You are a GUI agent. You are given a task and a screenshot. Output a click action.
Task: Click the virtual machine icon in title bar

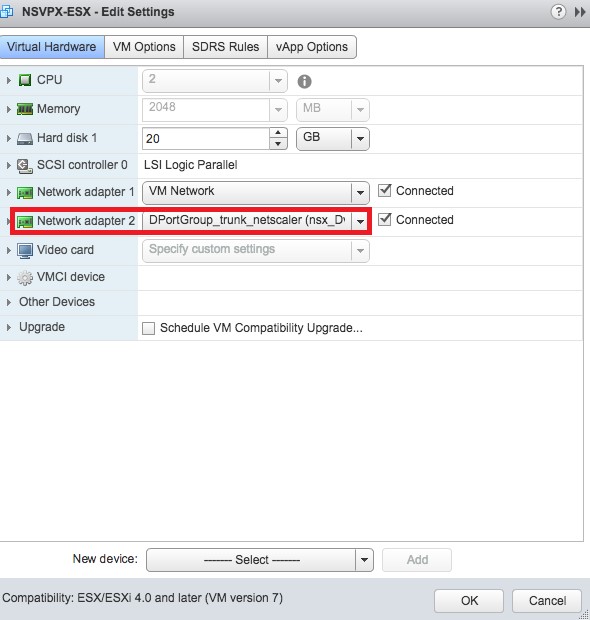point(6,12)
